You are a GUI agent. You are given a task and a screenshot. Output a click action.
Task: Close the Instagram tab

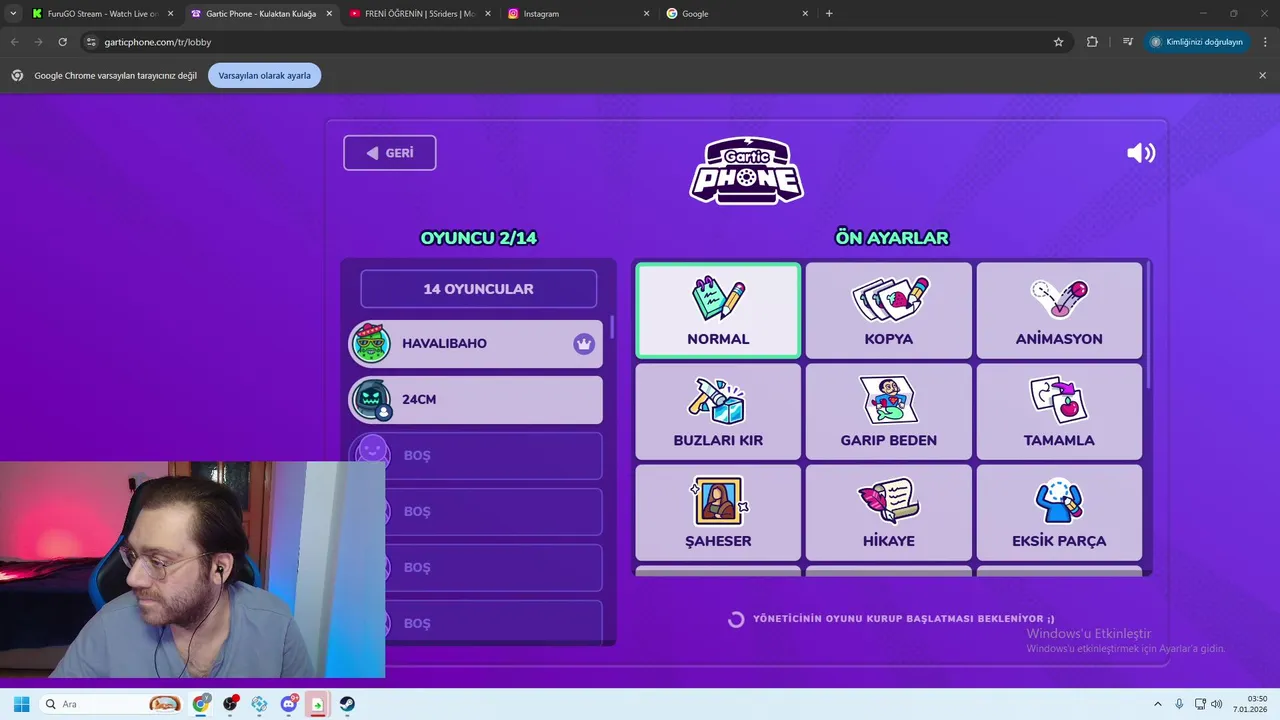click(646, 14)
